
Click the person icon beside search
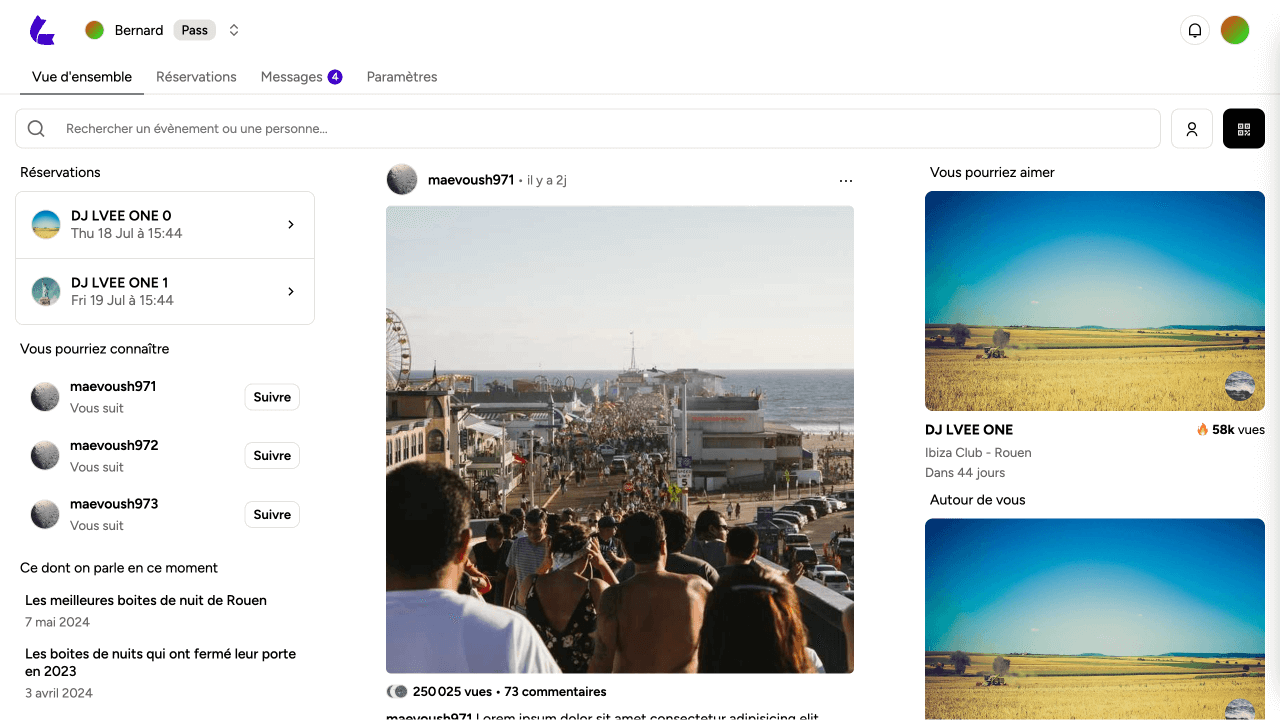point(1191,129)
